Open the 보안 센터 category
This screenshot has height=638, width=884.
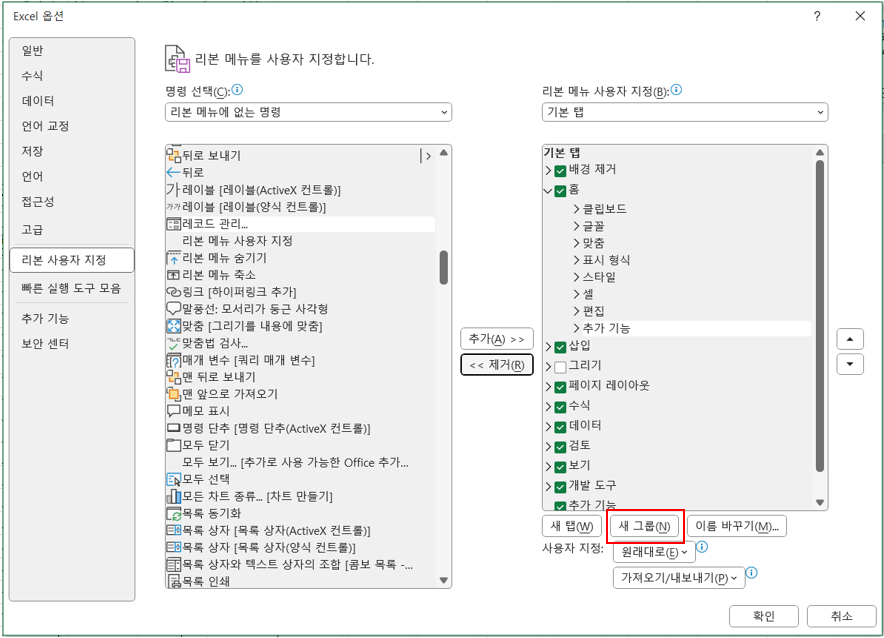[x=72, y=344]
